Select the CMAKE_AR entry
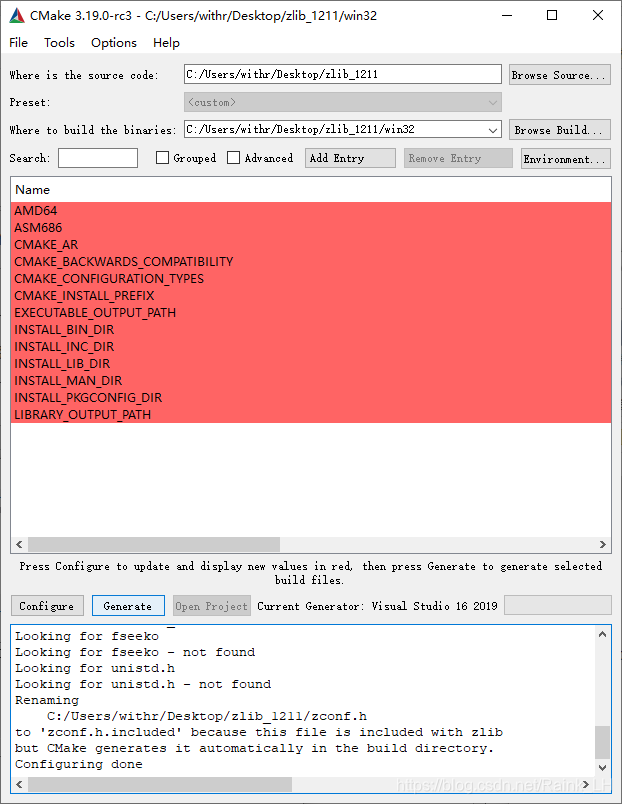The height and width of the screenshot is (804, 622). [311, 245]
